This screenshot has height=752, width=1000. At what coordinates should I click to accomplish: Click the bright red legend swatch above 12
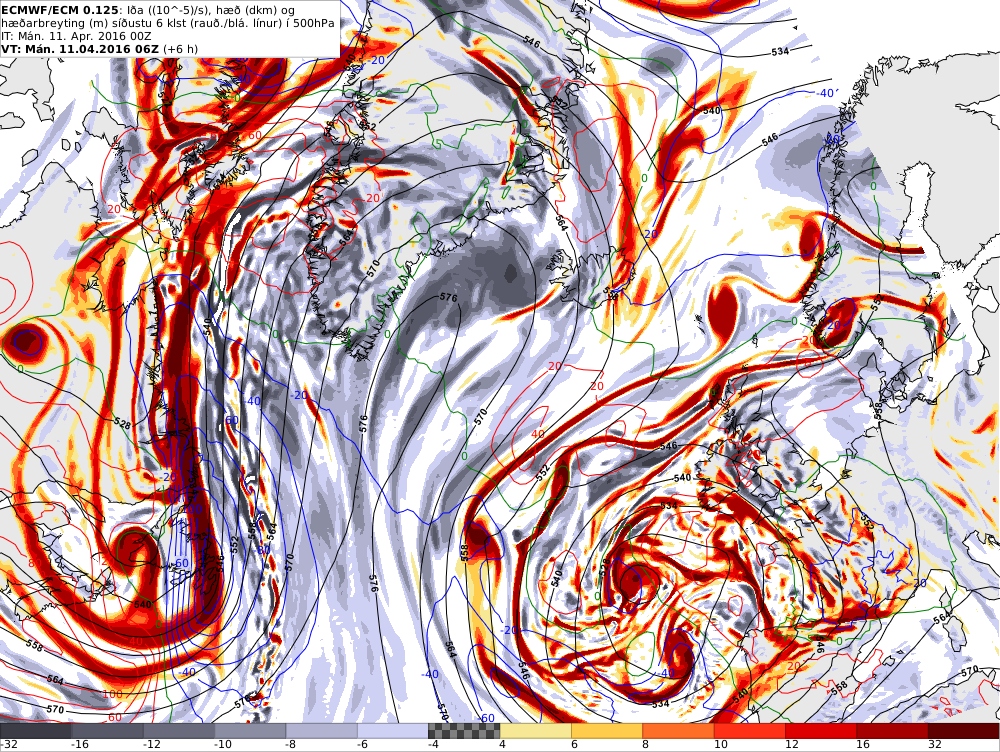(821, 731)
